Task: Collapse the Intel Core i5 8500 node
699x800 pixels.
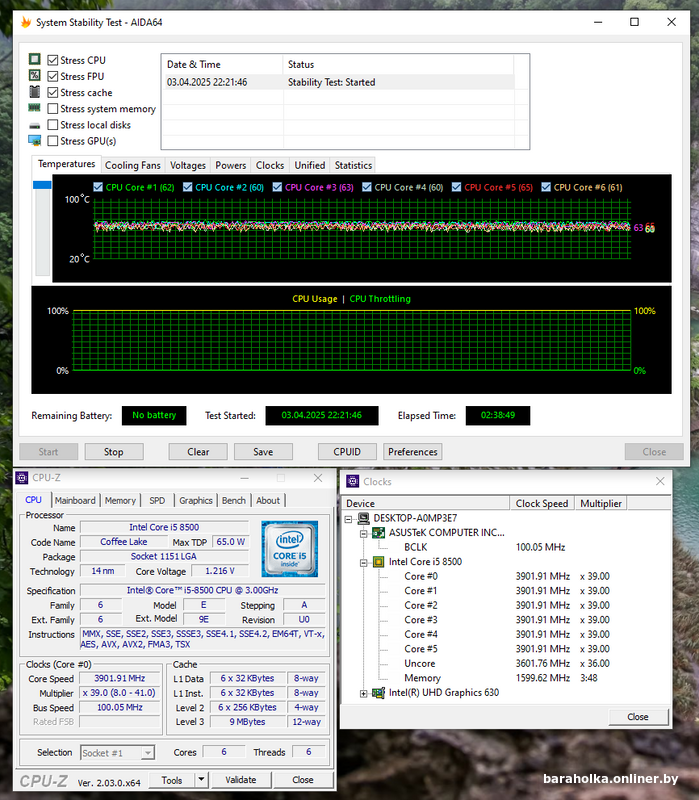Action: click(x=364, y=563)
